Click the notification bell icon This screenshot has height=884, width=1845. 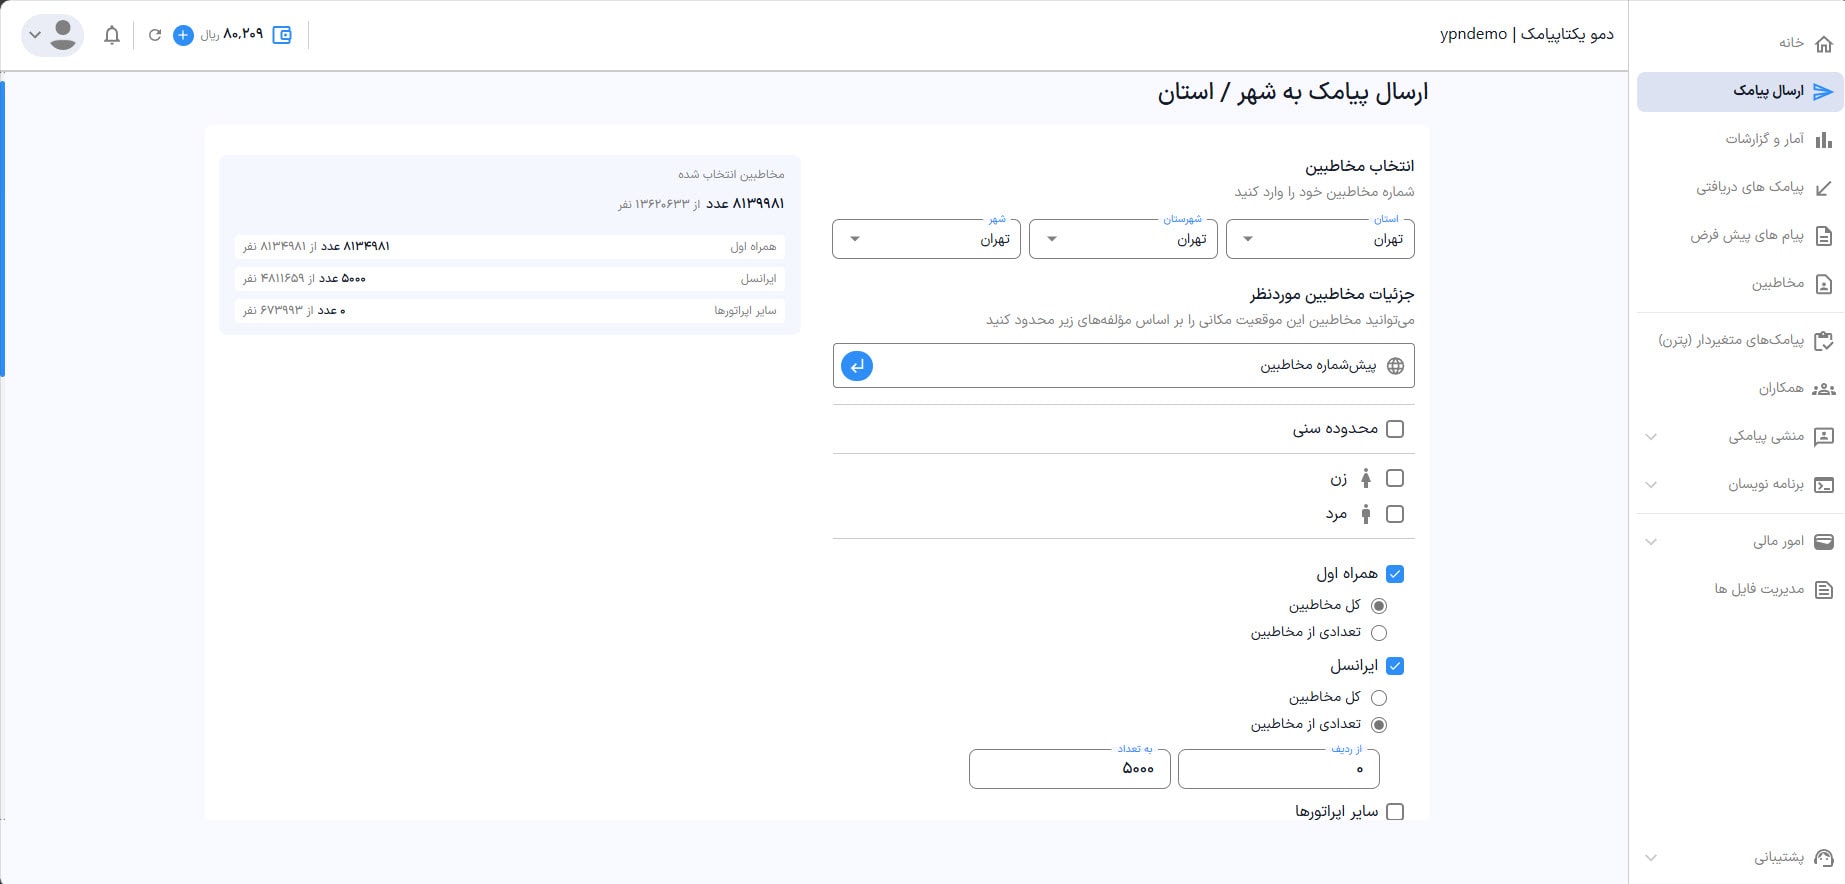pyautogui.click(x=112, y=35)
